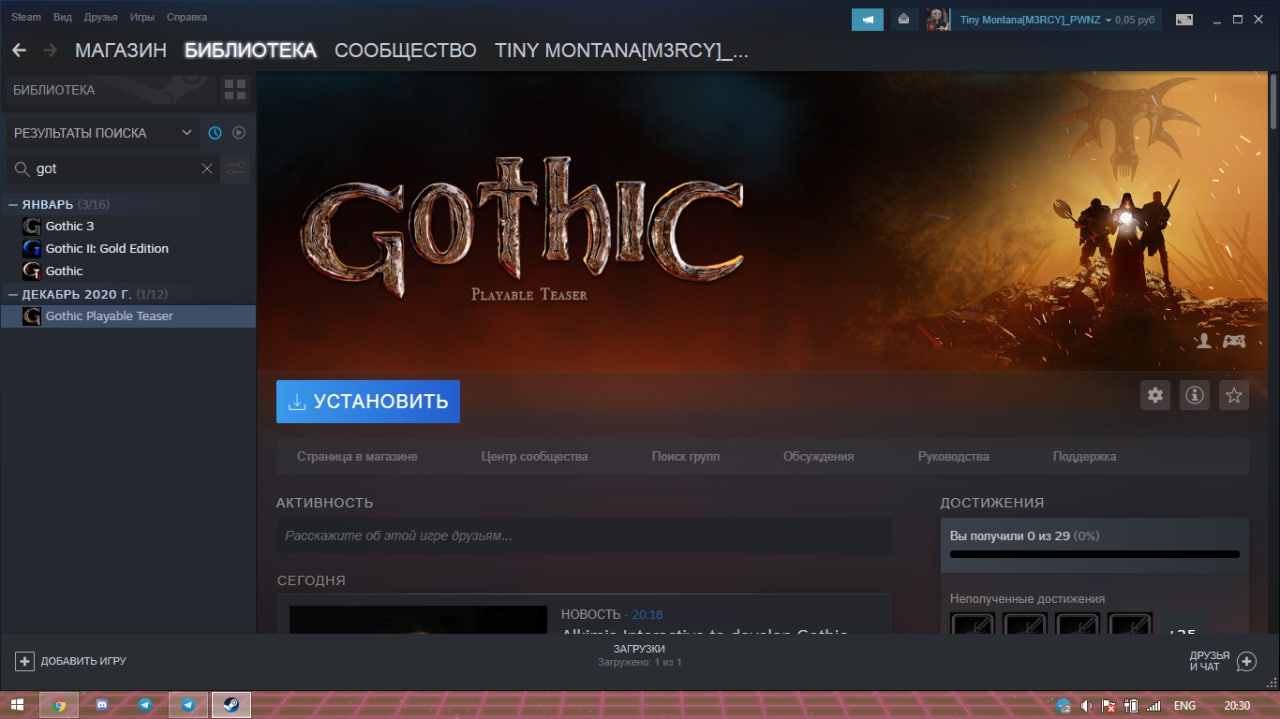Open the game Manage gear icon
The width and height of the screenshot is (1280, 719).
1155,395
